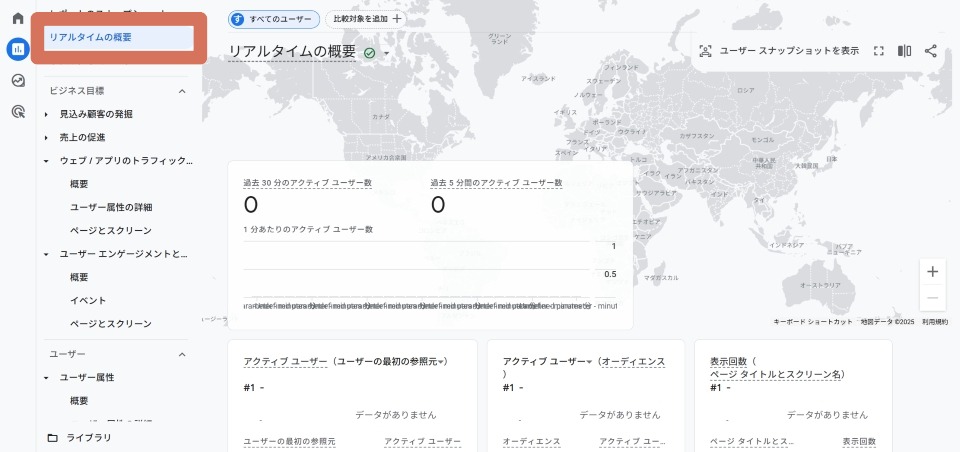Open the Reports icon in left rail
The height and width of the screenshot is (452, 960).
click(18, 49)
